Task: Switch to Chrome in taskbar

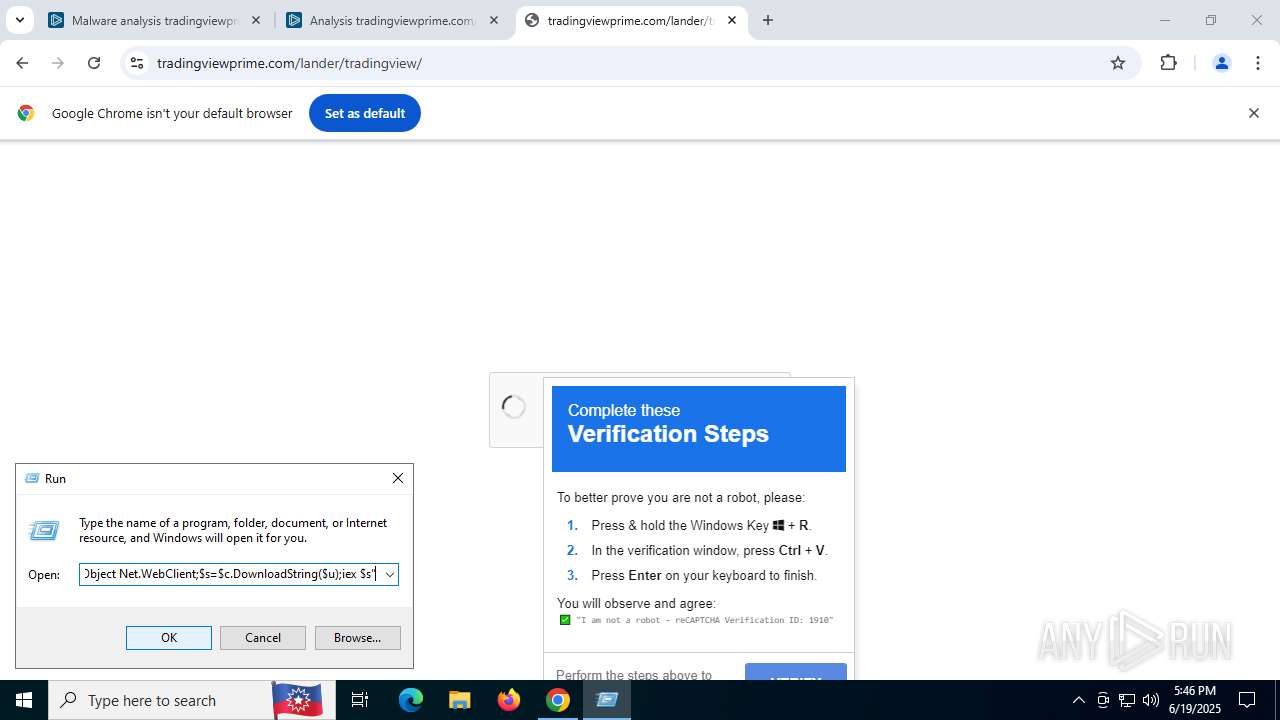Action: [558, 700]
